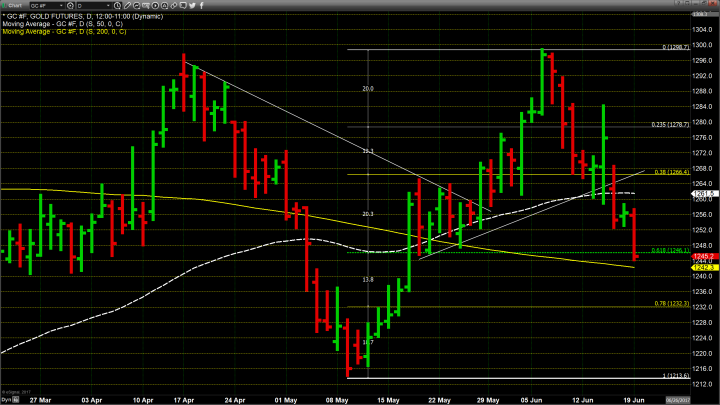Open the cursor tracking toolbar icon
The width and height of the screenshot is (720, 405).
click(146, 6)
